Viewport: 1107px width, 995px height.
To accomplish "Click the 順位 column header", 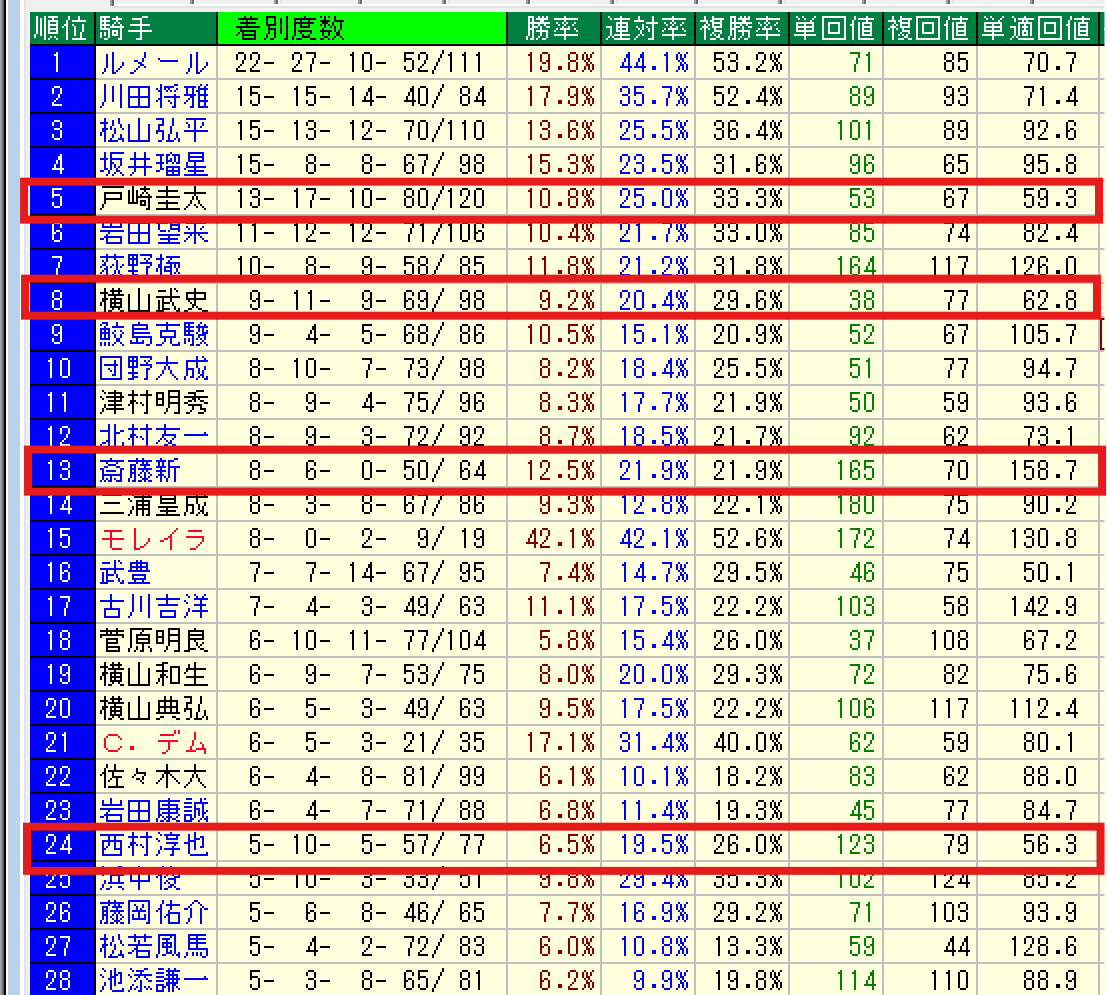I will [x=58, y=28].
